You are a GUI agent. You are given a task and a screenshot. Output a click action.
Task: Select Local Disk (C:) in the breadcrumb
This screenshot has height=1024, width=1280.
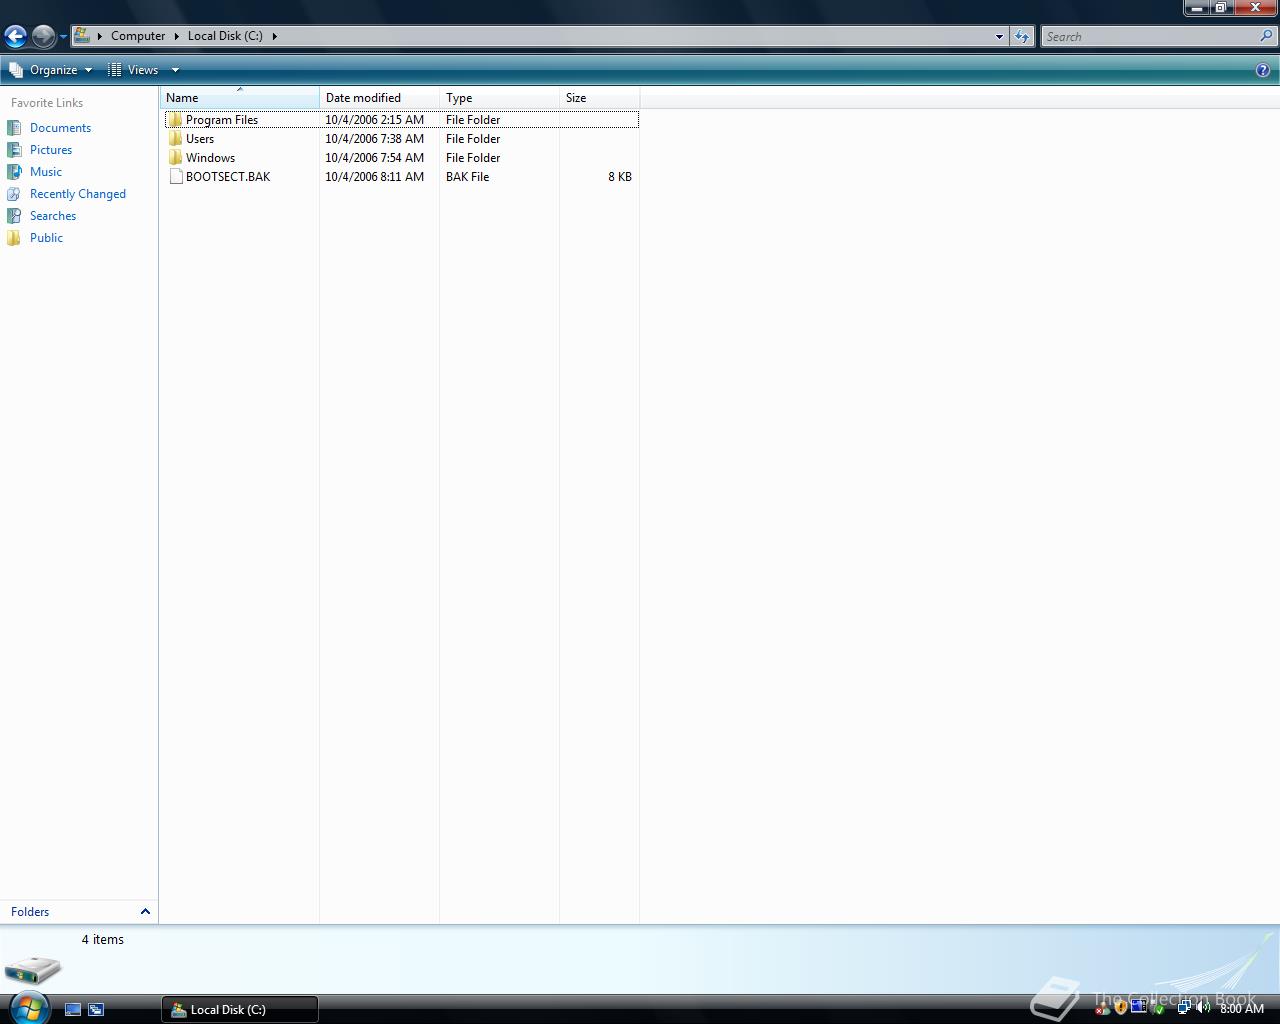225,36
